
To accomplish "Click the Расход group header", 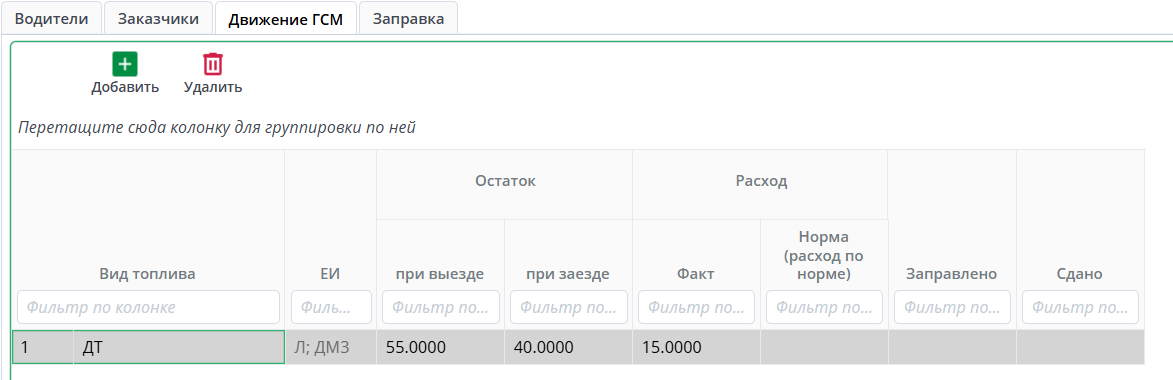I will (761, 181).
